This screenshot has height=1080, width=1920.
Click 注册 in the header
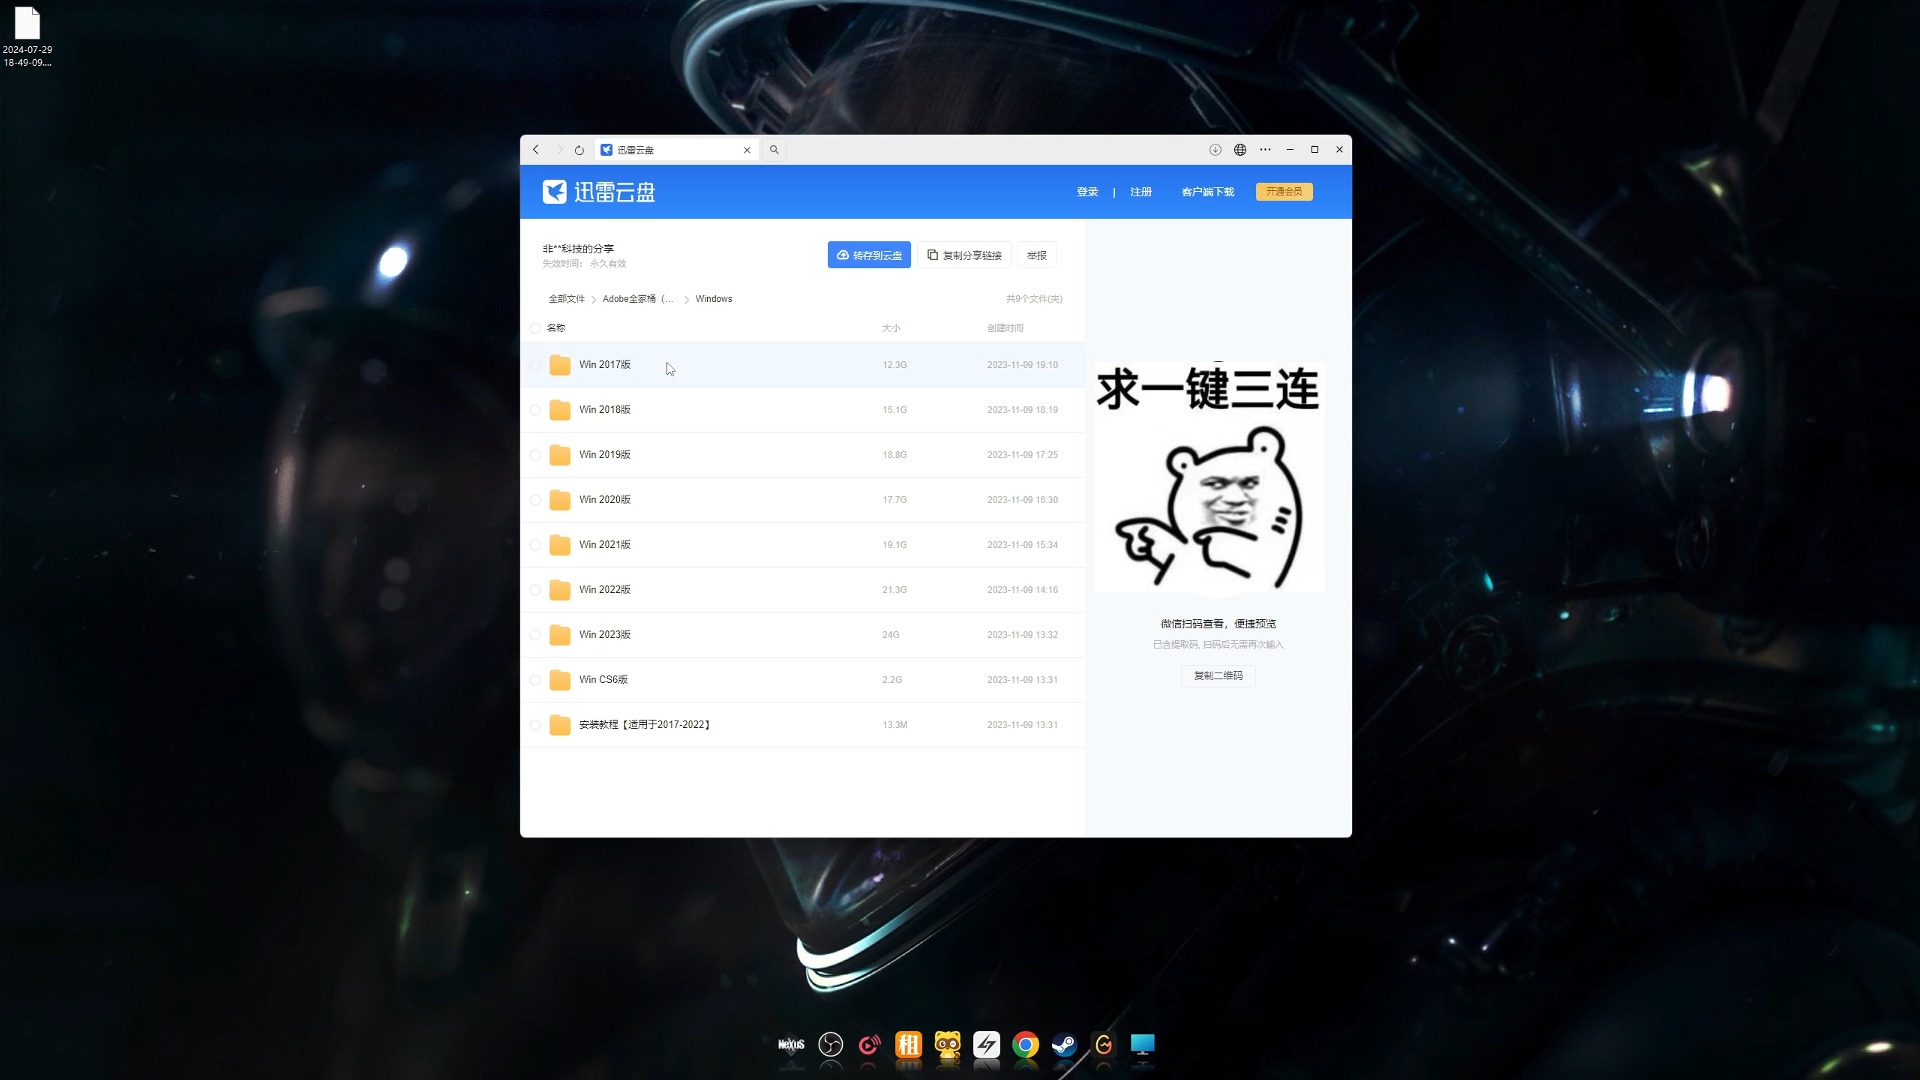(1141, 192)
